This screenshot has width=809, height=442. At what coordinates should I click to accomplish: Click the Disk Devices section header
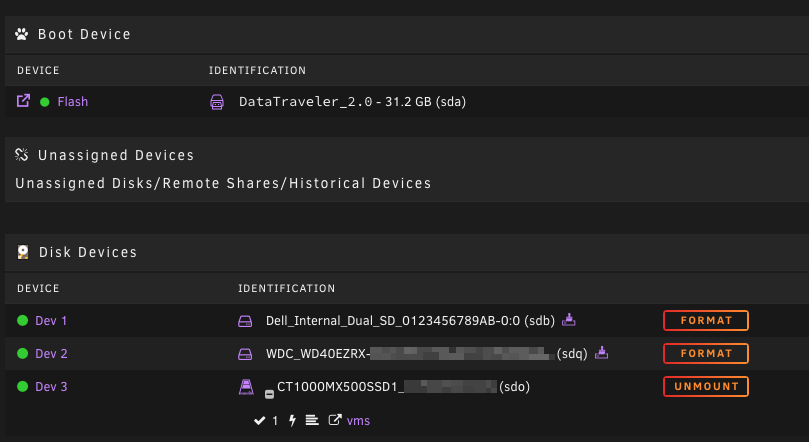pyautogui.click(x=88, y=252)
